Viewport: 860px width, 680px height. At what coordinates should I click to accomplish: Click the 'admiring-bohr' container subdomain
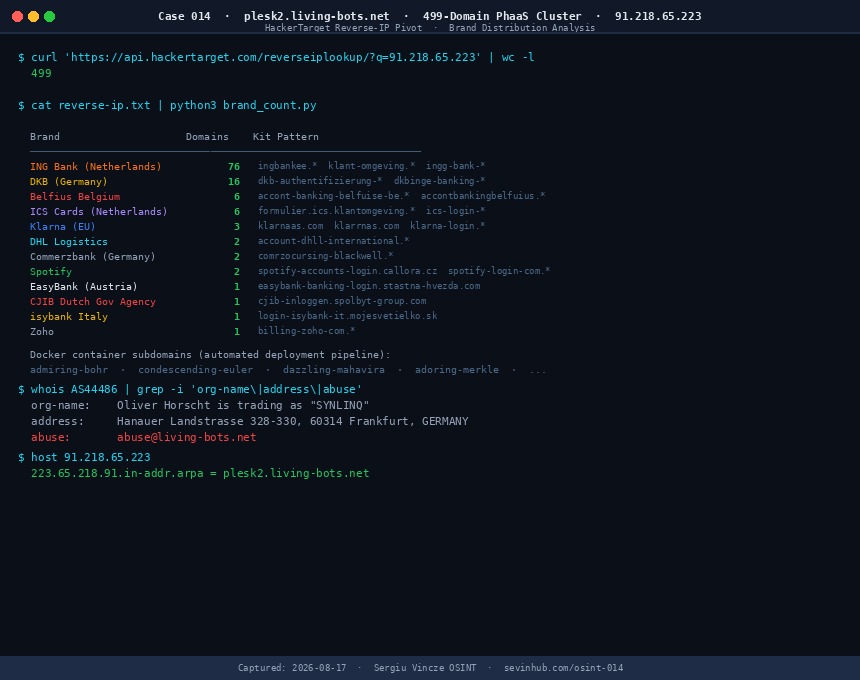point(69,370)
